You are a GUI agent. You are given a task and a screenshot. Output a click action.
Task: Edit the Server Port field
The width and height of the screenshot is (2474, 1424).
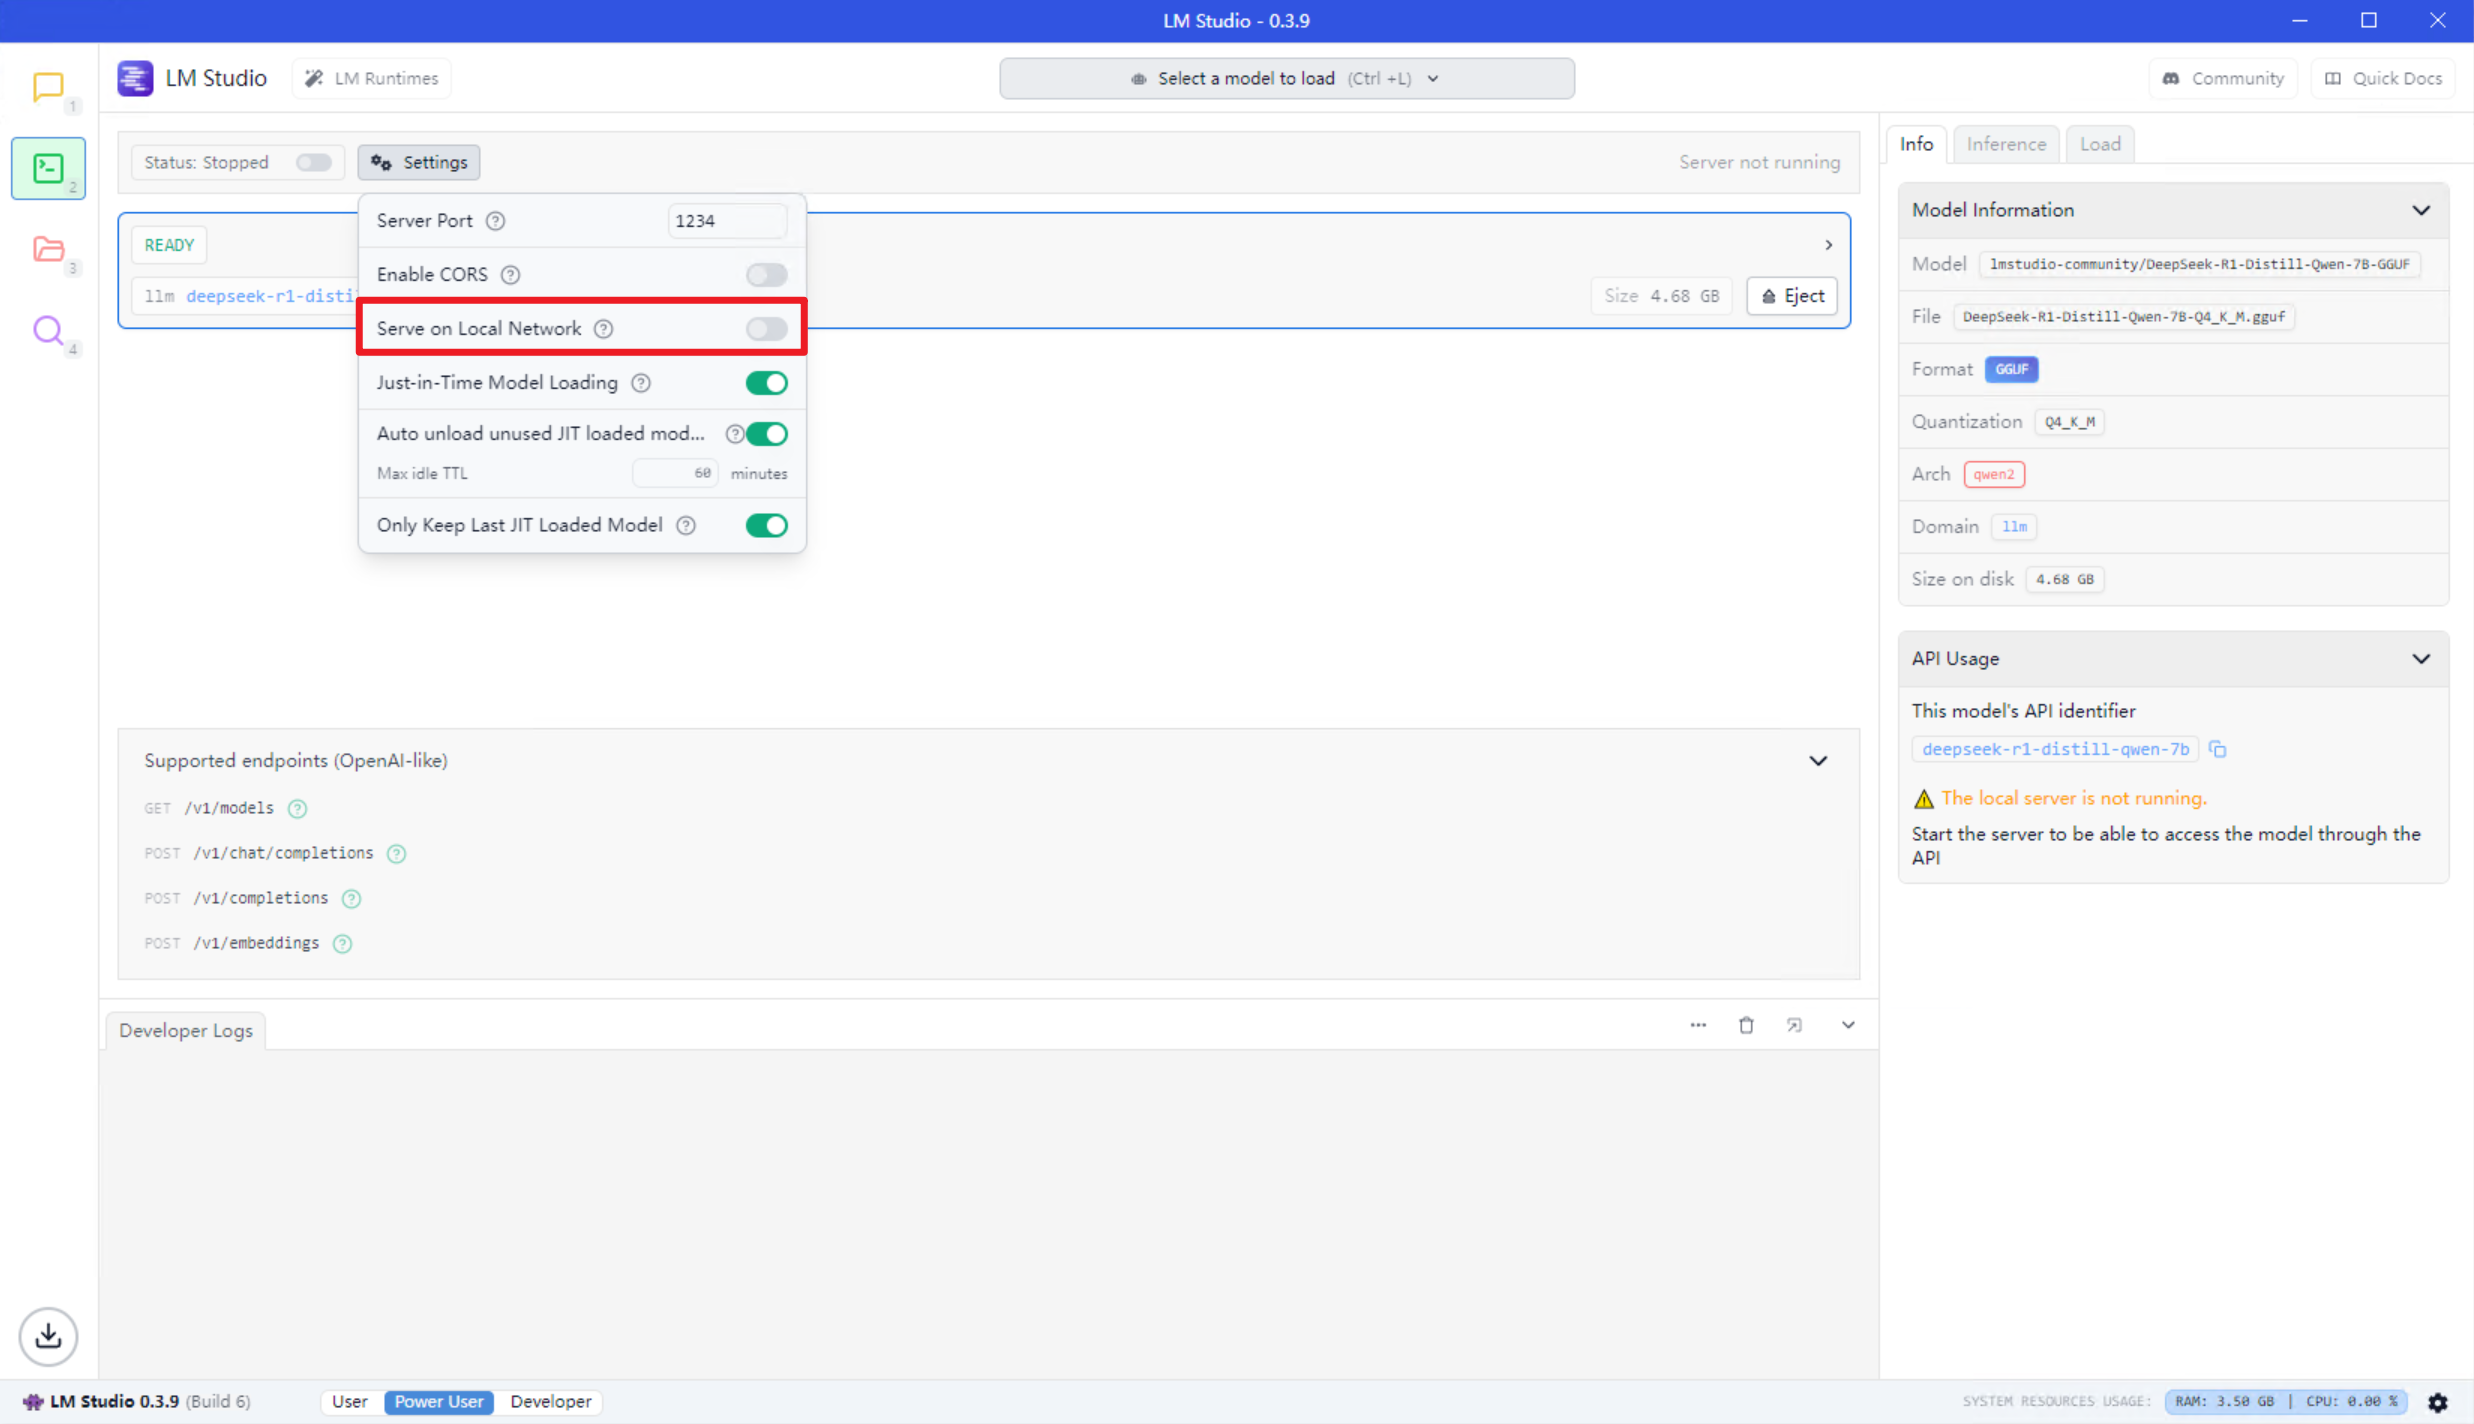click(x=727, y=221)
